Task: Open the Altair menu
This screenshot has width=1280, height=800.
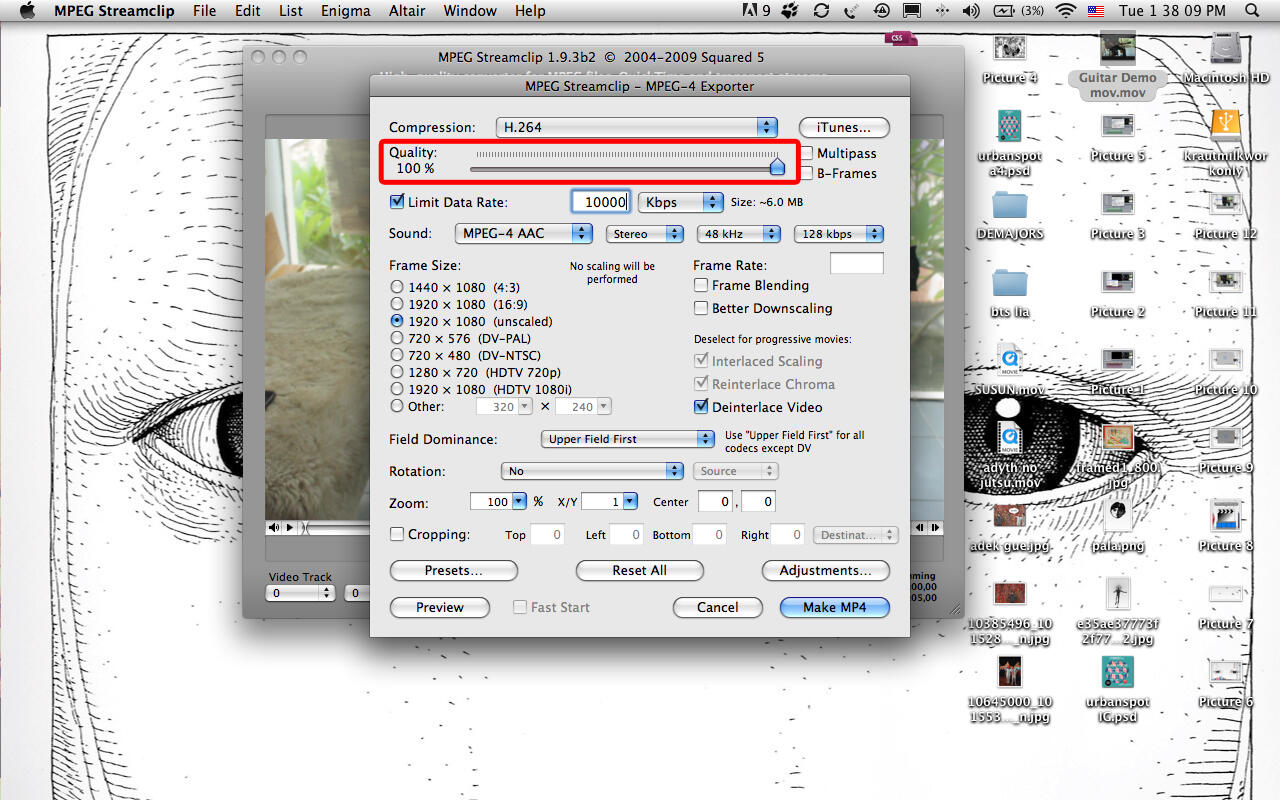Action: coord(406,11)
